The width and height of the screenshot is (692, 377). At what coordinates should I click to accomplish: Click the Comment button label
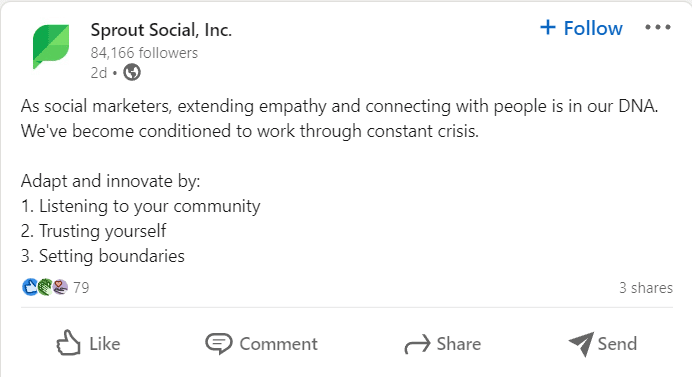(278, 344)
